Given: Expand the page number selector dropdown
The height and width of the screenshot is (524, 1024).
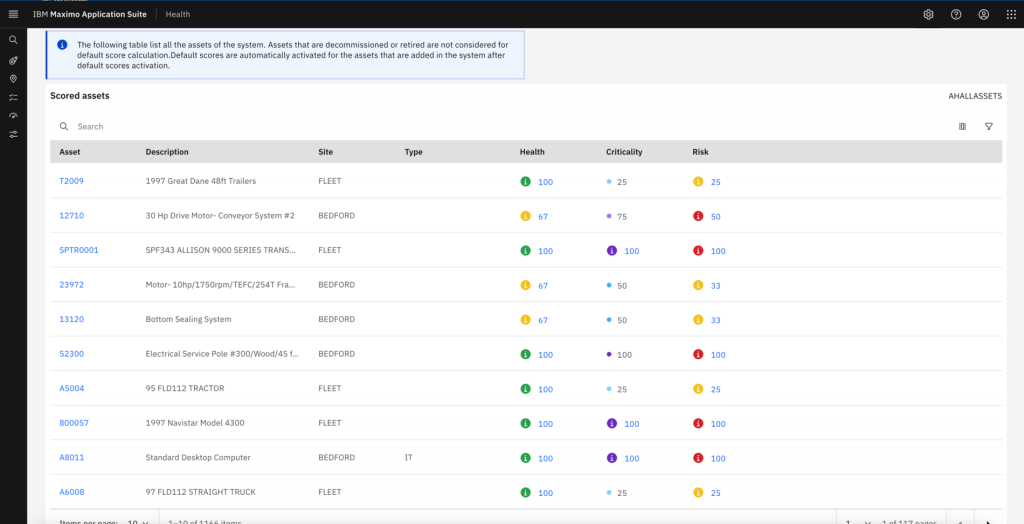Looking at the screenshot, I should pos(856,520).
